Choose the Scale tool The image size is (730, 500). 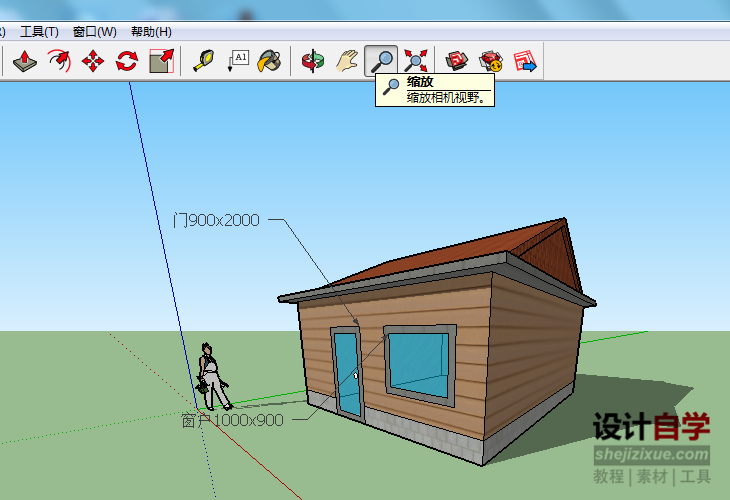(x=161, y=61)
